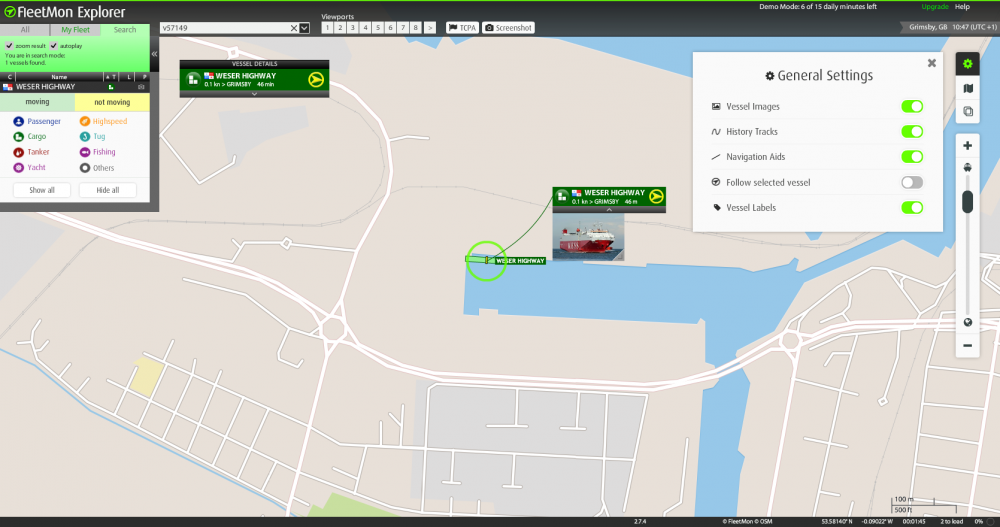Show more viewports with the > button
The image size is (1000, 527).
430,27
